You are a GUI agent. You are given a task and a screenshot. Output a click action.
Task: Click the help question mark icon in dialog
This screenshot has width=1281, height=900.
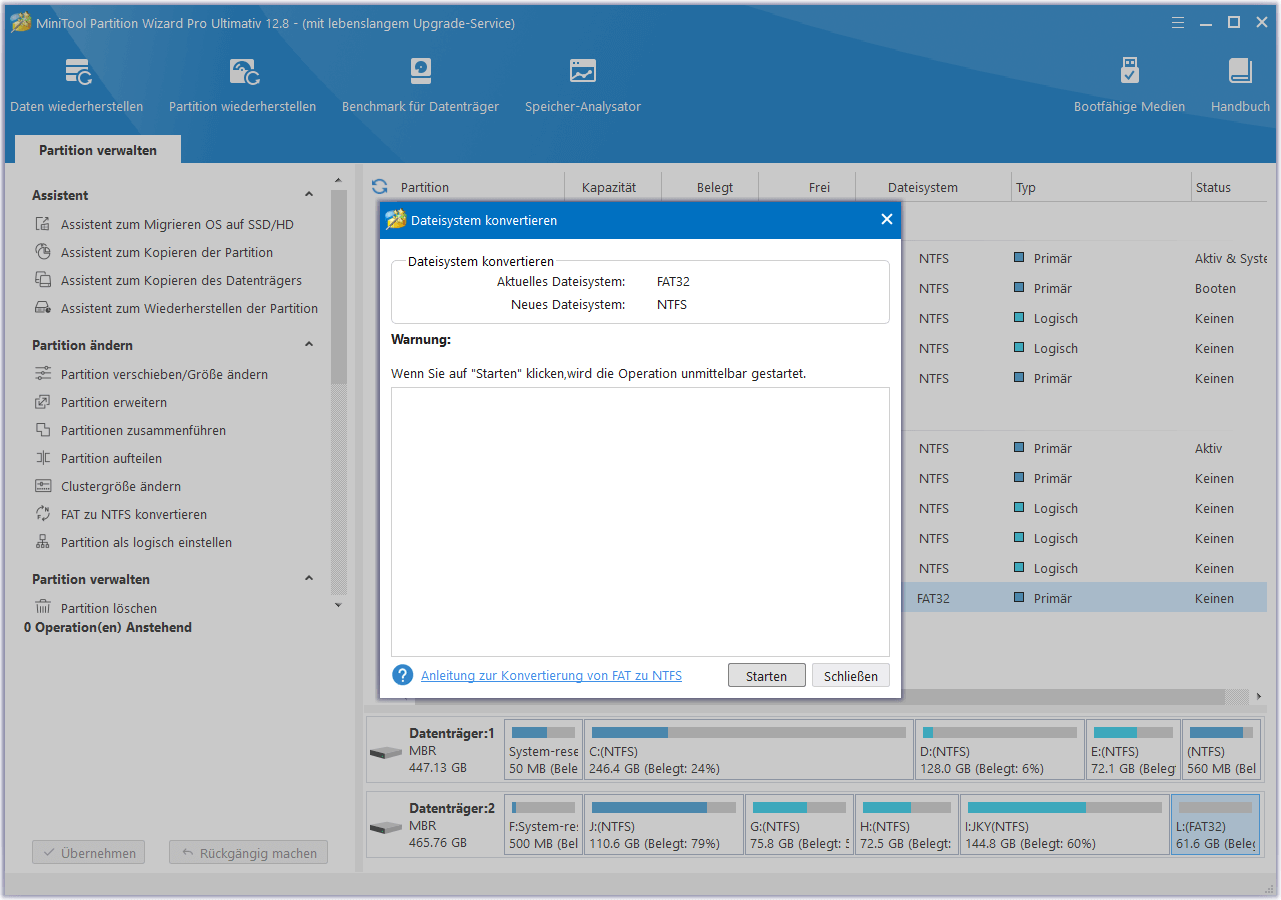[x=402, y=675]
